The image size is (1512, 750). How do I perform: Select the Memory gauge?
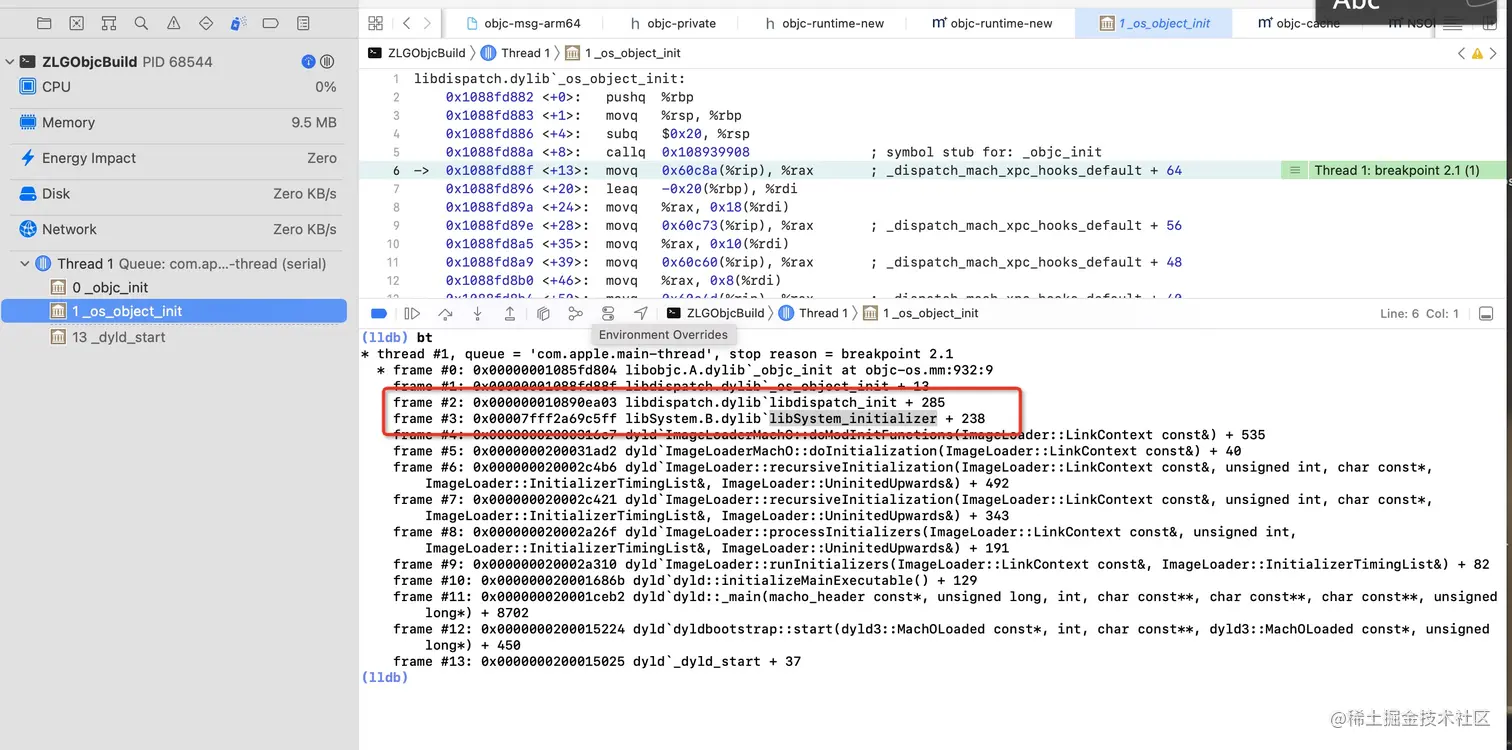coord(178,123)
